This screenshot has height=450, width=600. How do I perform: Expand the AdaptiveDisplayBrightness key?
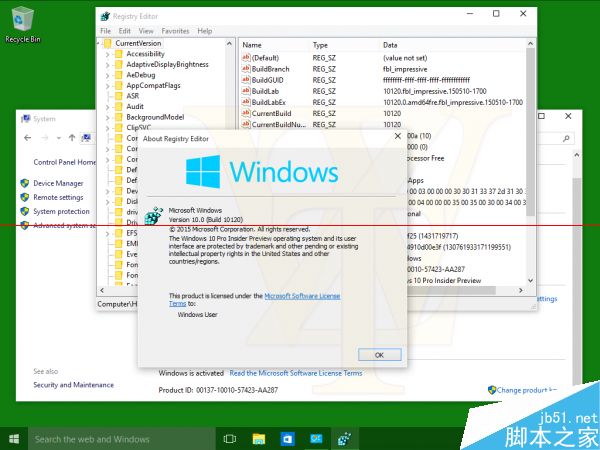pos(108,65)
